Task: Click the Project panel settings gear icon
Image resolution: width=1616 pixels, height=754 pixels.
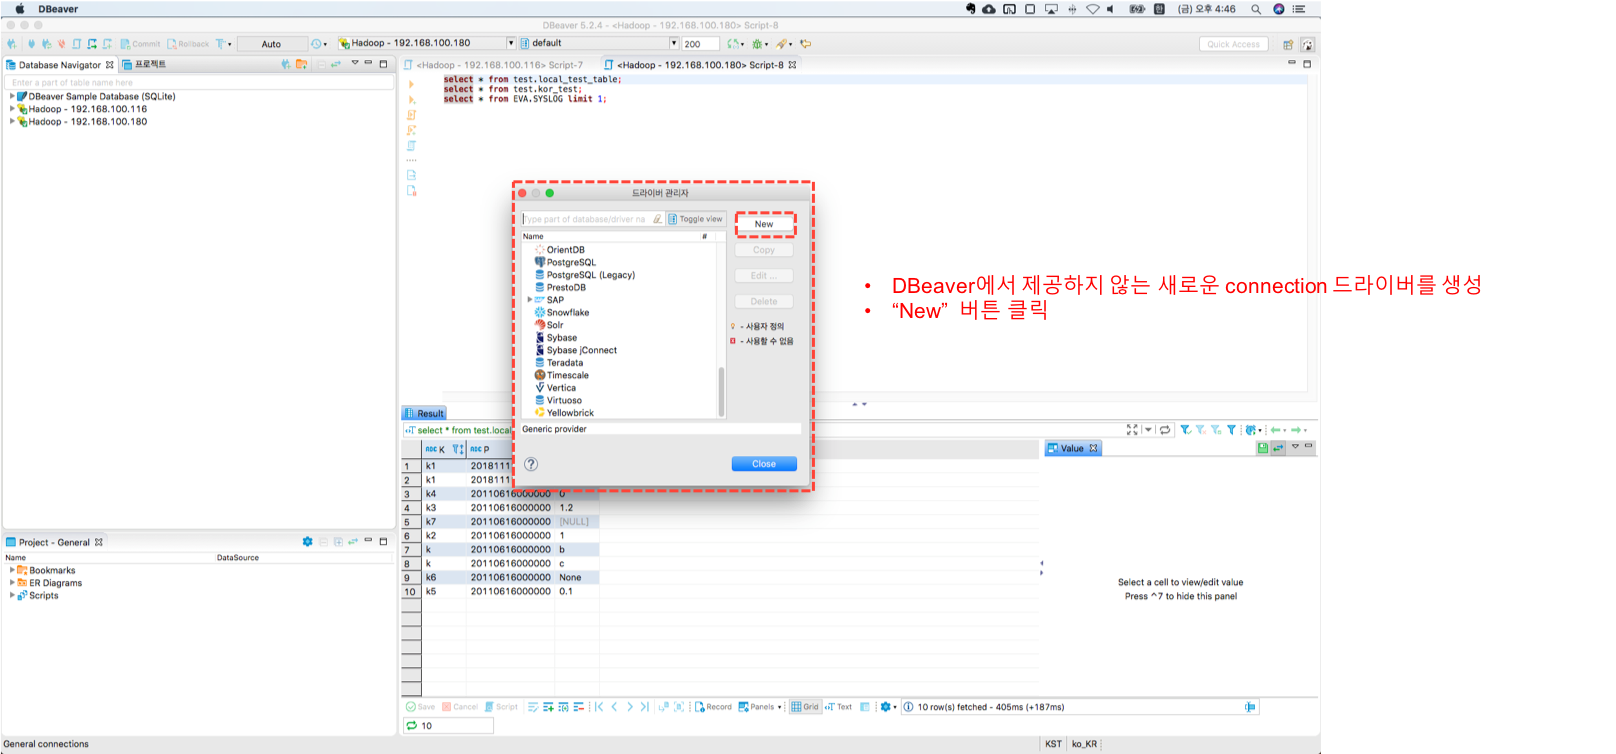Action: [x=307, y=542]
